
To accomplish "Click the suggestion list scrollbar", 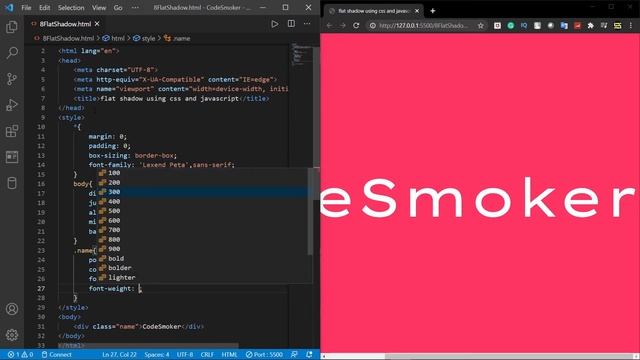I will [310, 212].
